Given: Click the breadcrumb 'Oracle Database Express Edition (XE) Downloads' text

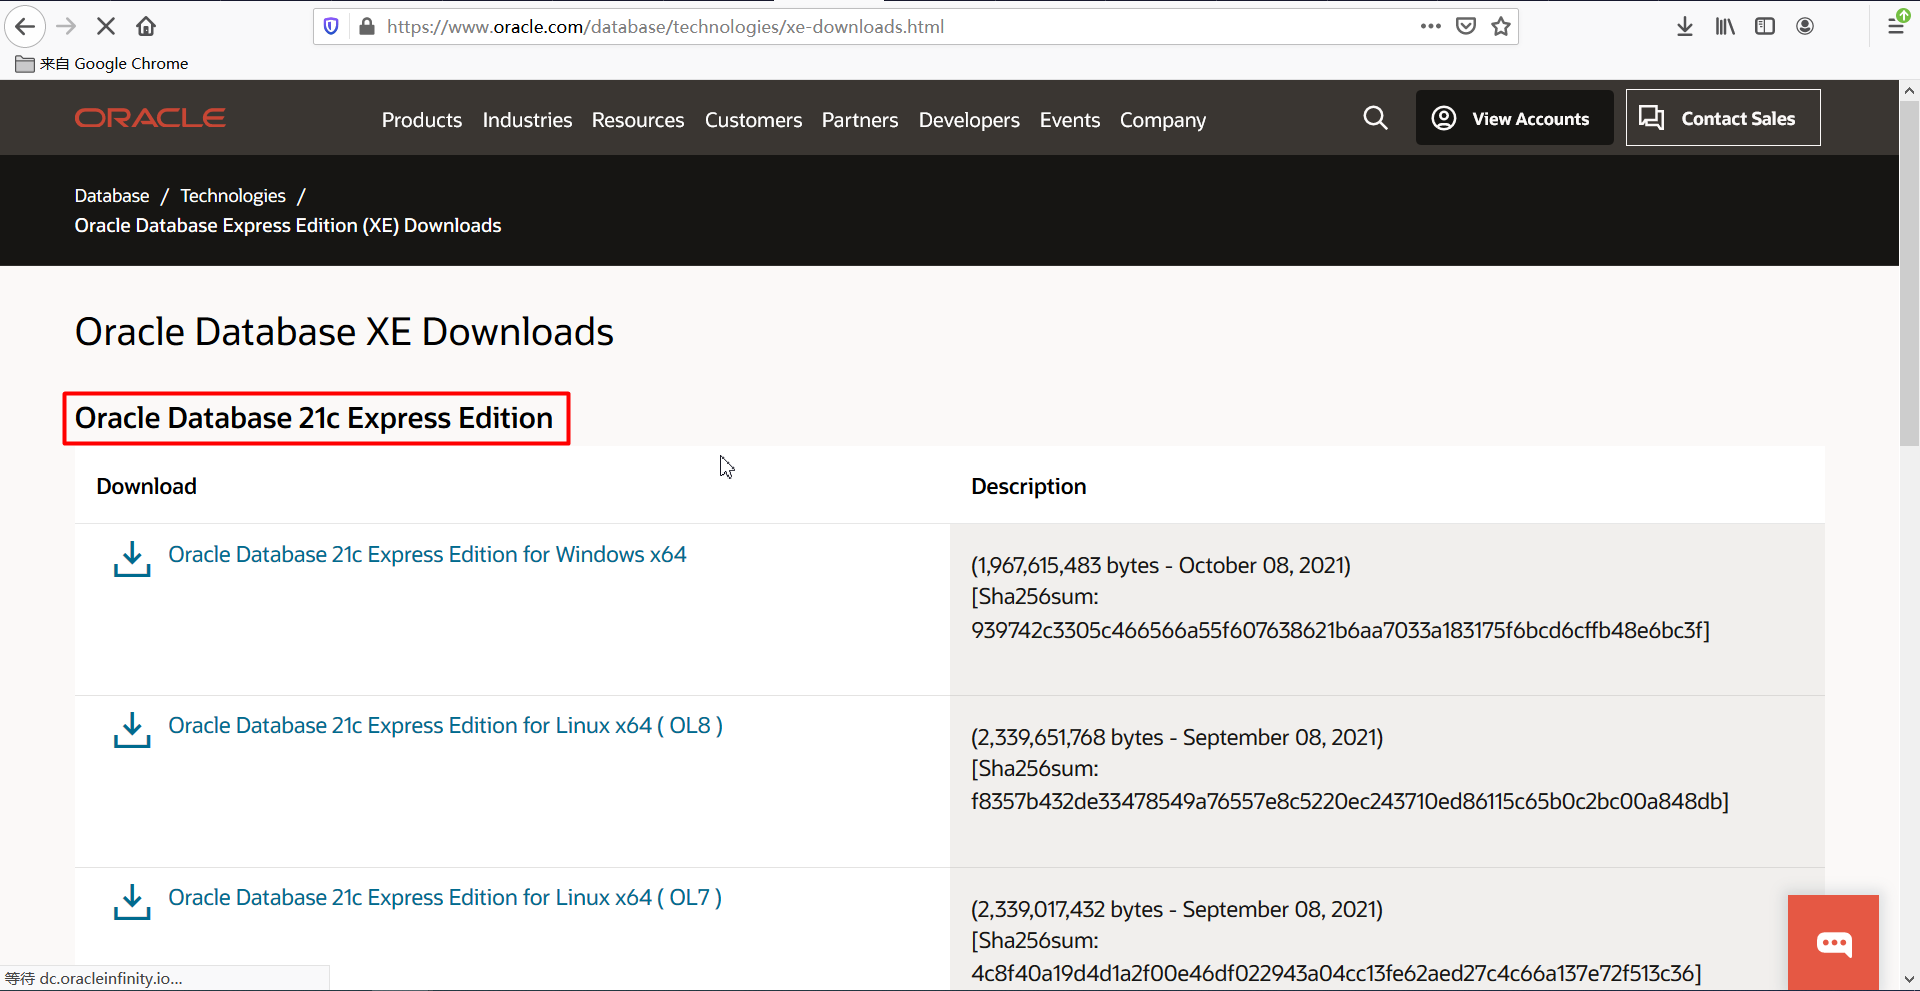Looking at the screenshot, I should 288,225.
